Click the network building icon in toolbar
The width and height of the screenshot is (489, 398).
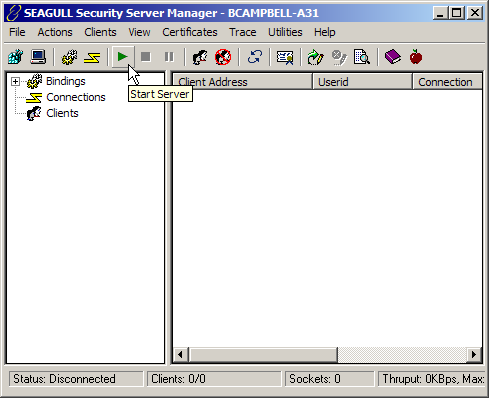pyautogui.click(x=16, y=57)
